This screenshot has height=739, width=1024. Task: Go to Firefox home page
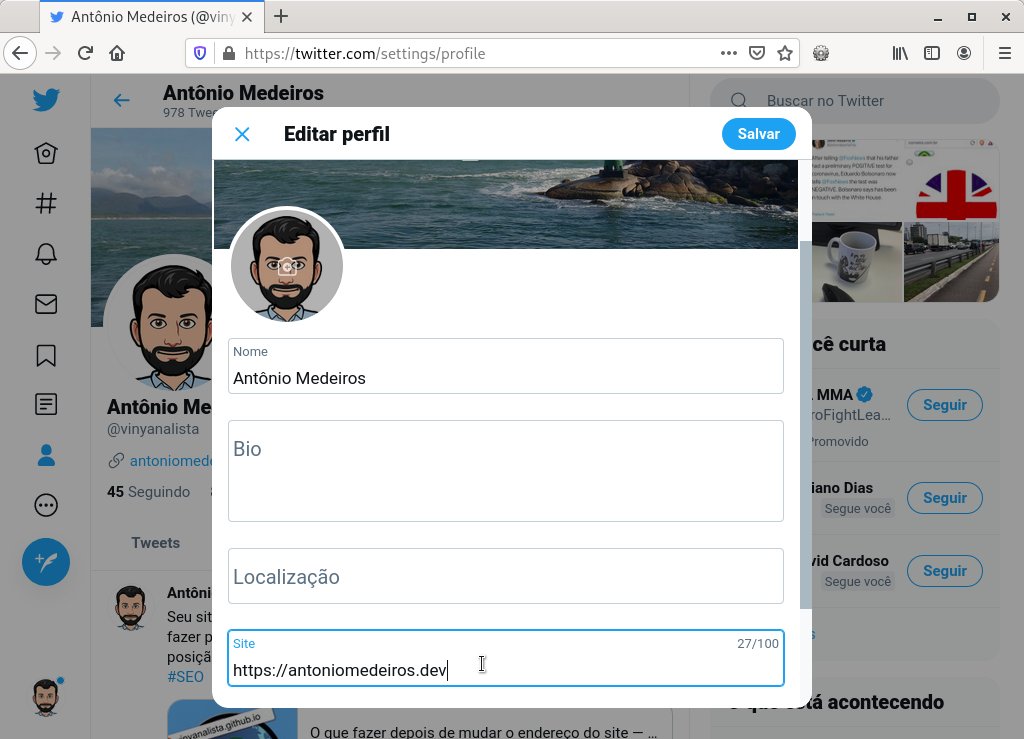(x=117, y=54)
